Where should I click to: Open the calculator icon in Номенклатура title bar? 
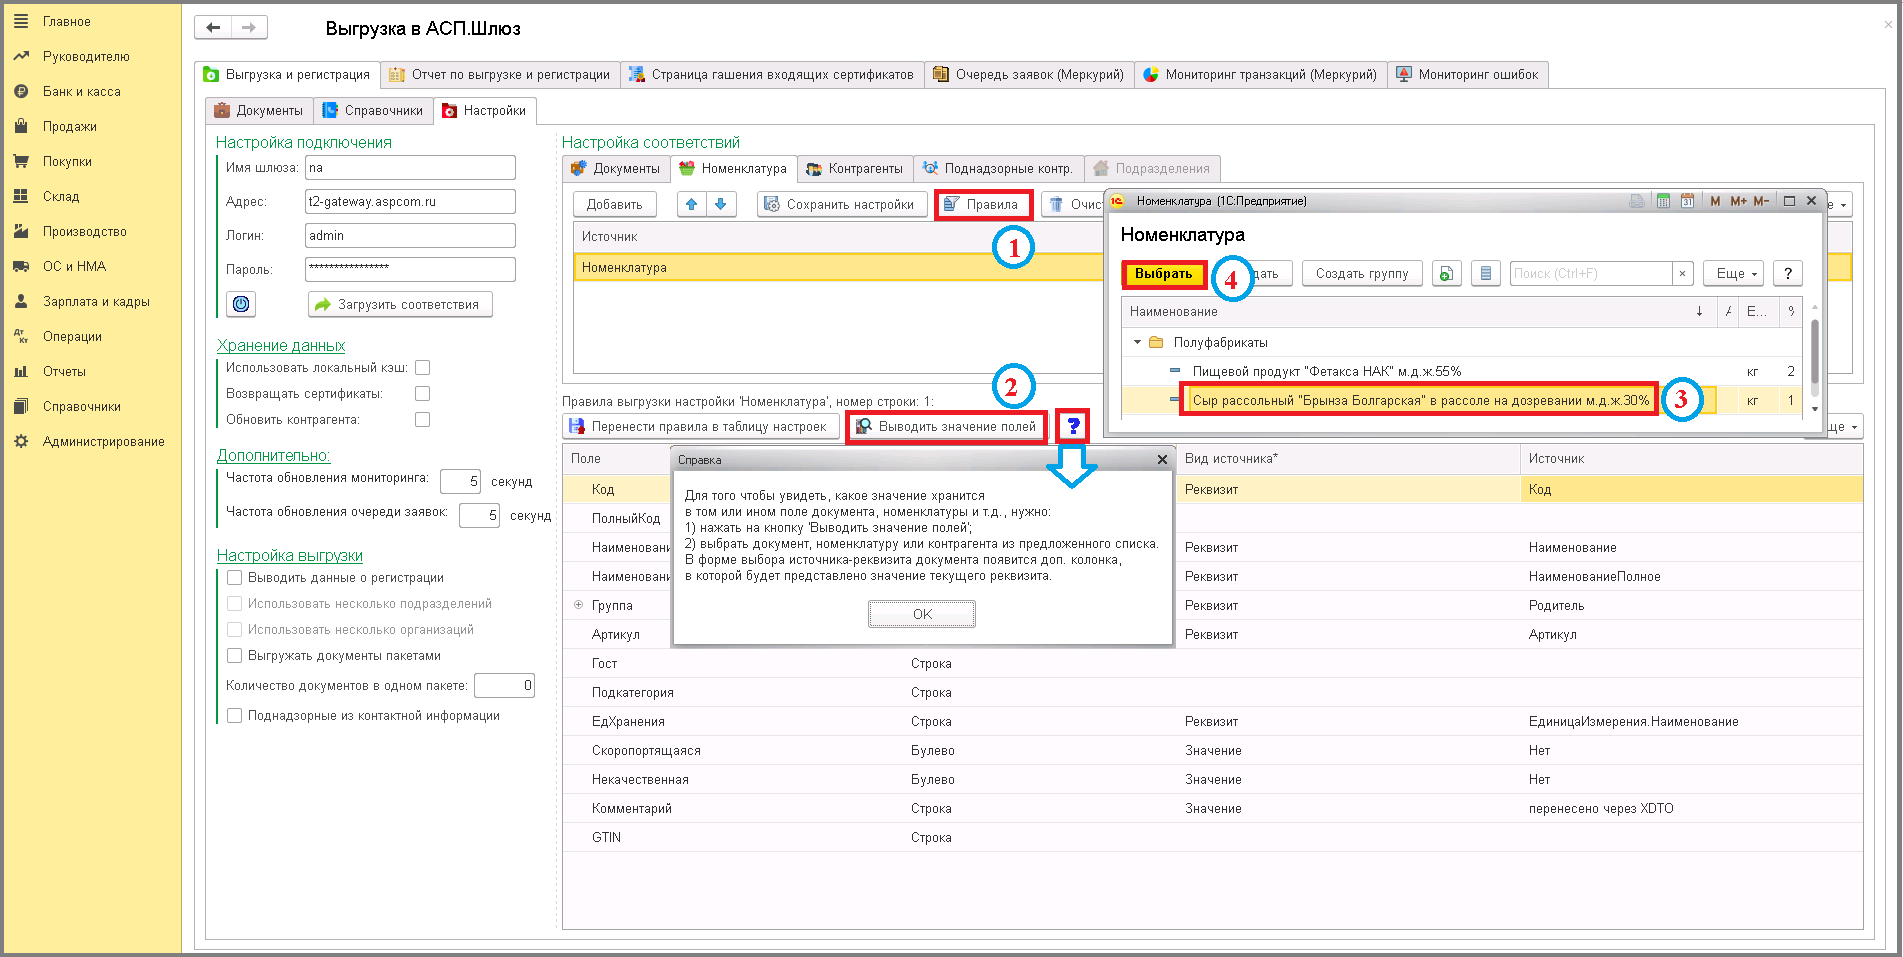1663,201
